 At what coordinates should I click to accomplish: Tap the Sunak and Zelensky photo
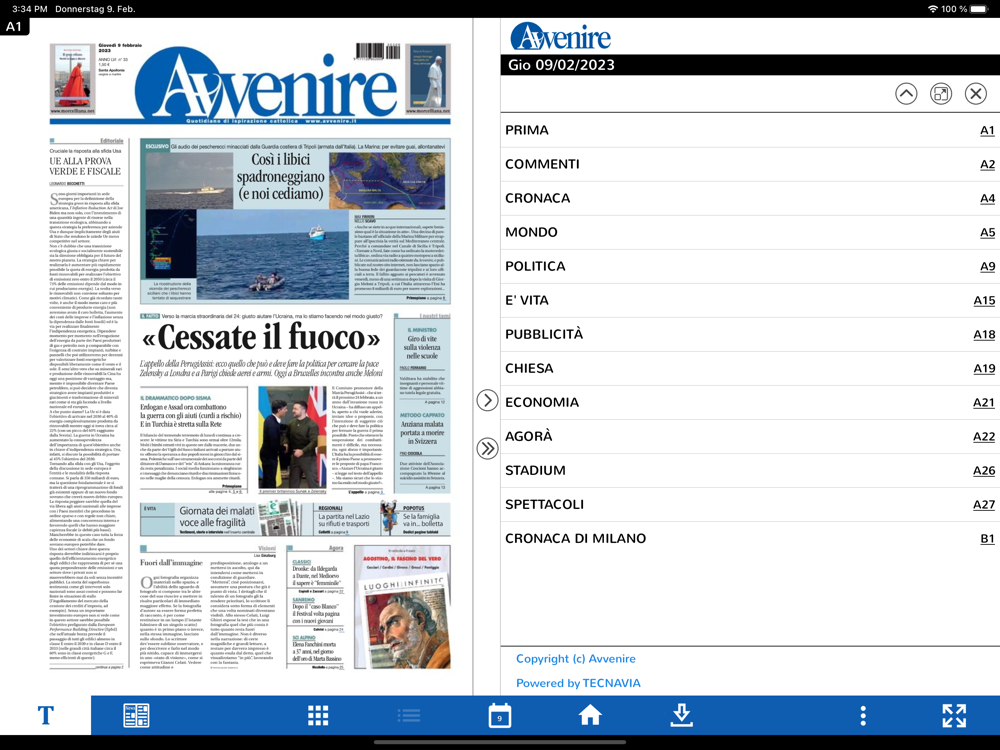coord(293,437)
